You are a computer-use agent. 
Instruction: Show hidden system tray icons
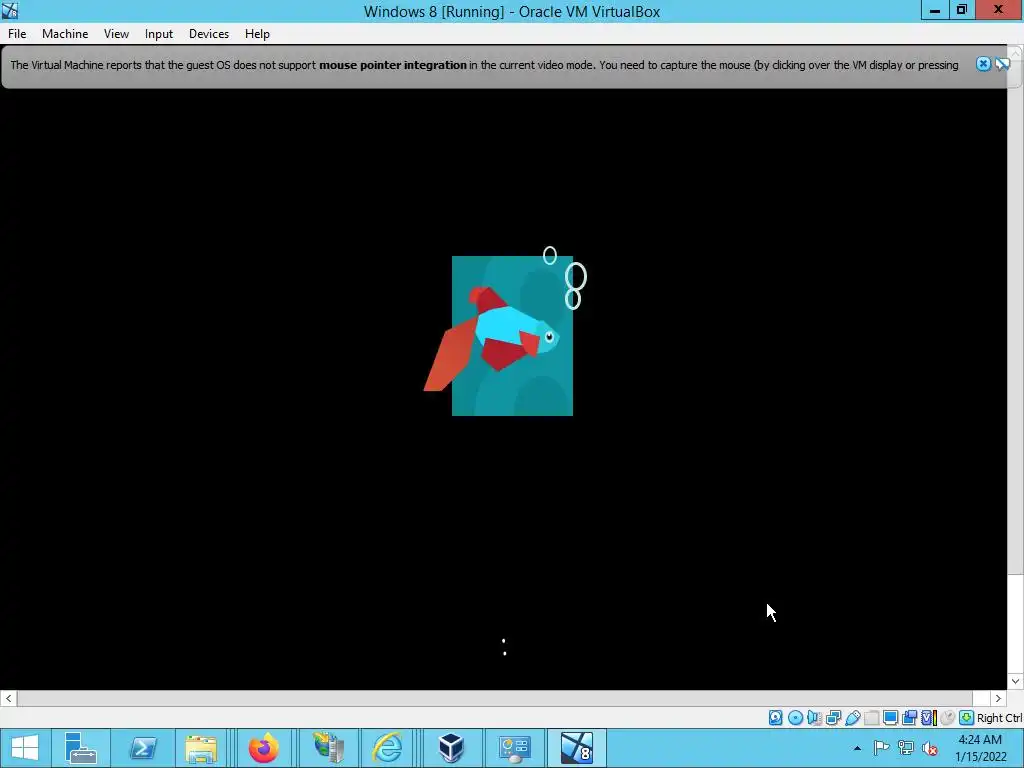857,748
